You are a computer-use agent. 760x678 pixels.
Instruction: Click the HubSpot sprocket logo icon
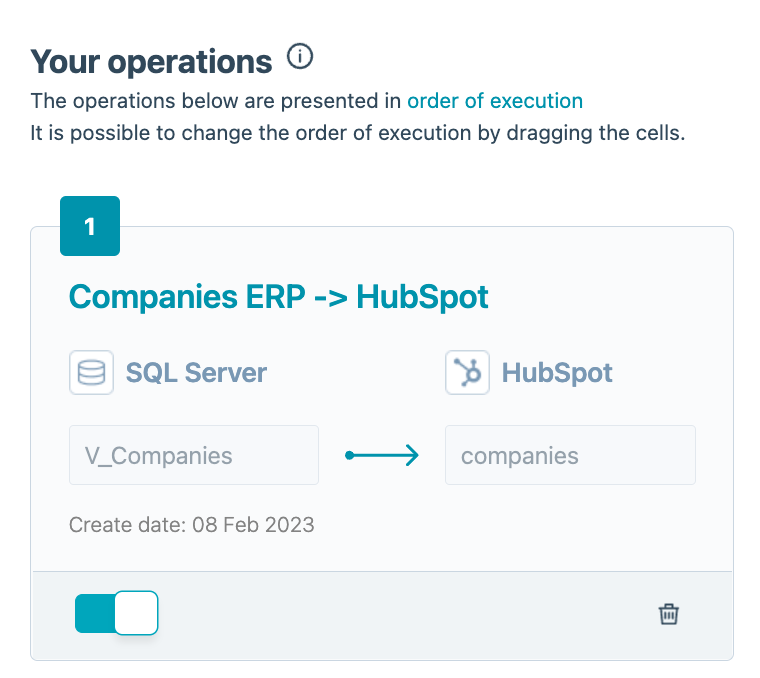[467, 373]
